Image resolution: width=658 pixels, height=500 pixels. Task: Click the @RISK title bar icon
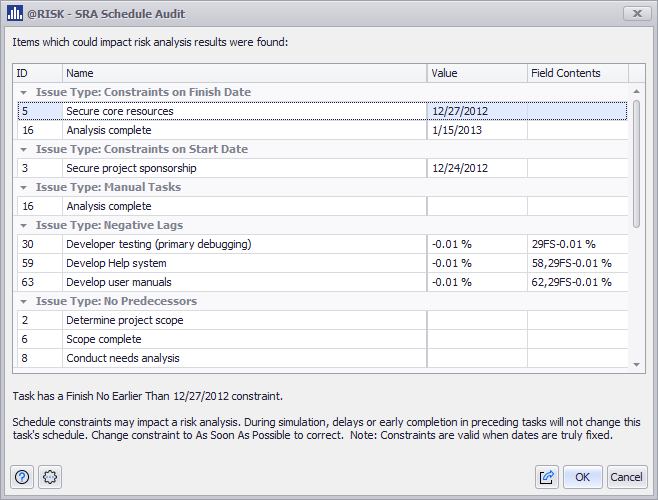pos(14,14)
